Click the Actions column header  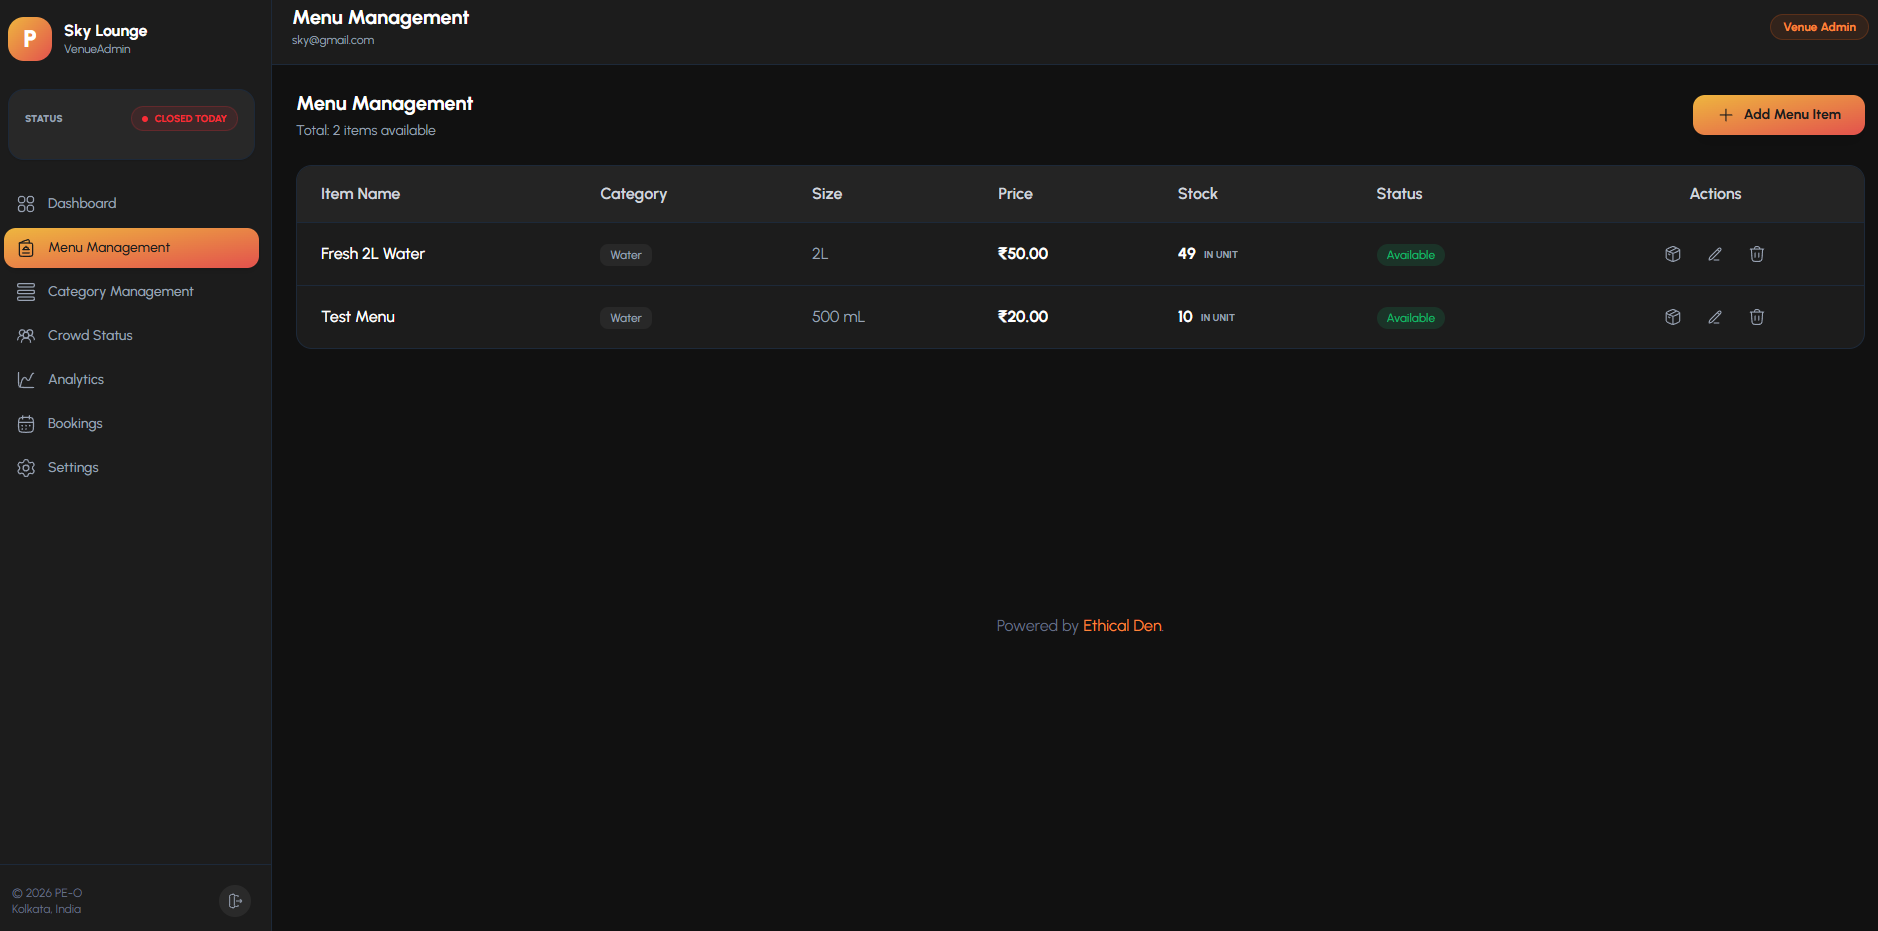pyautogui.click(x=1715, y=194)
